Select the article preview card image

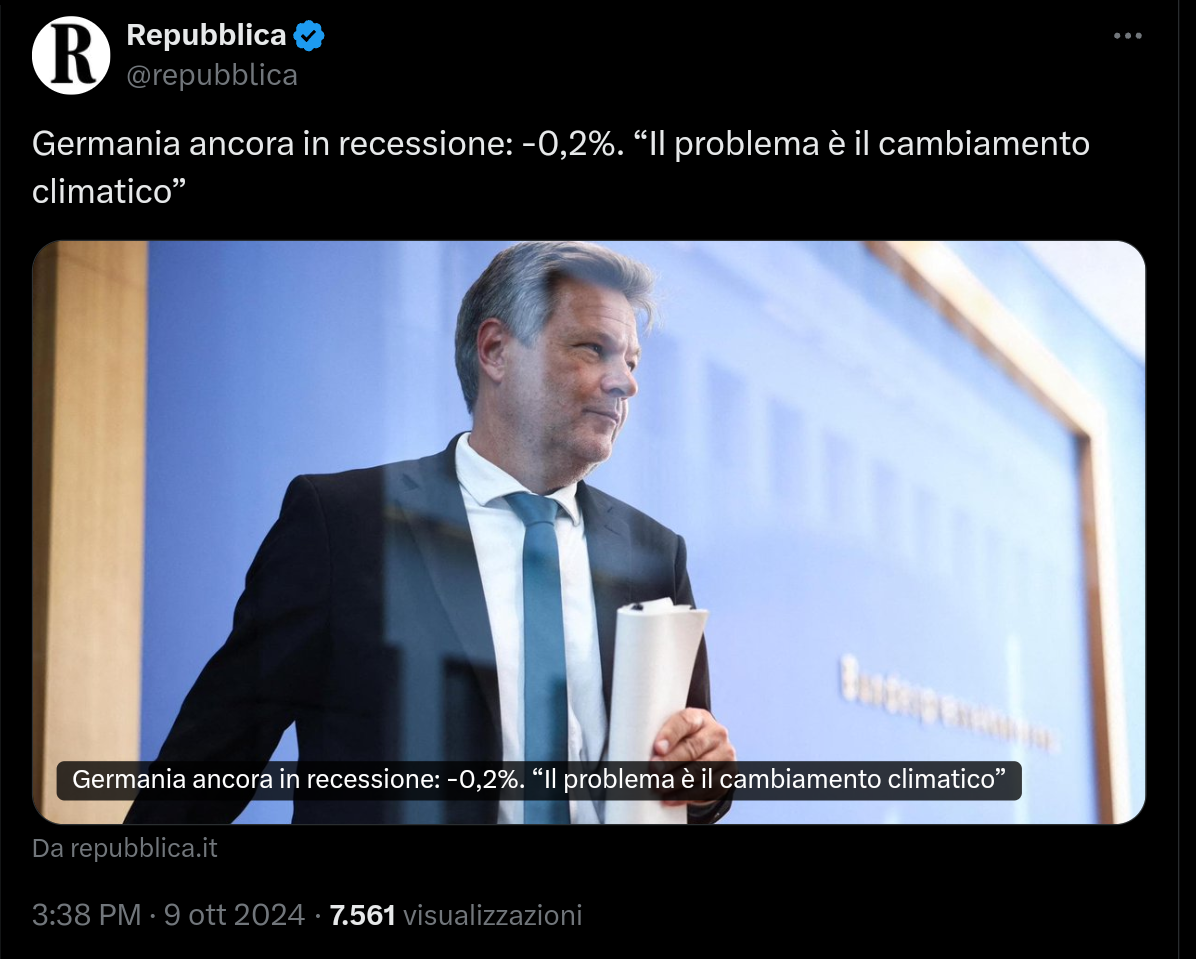[588, 530]
